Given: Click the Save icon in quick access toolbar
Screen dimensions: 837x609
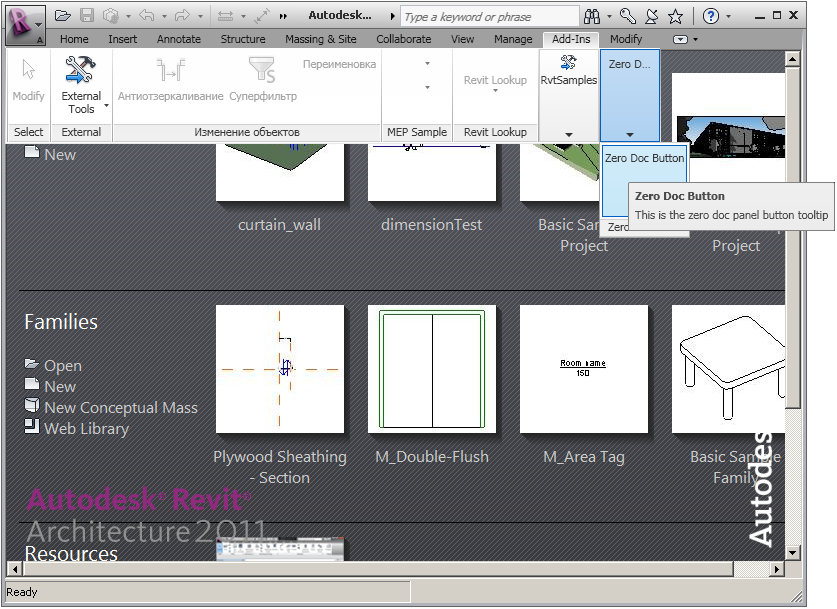Looking at the screenshot, I should 87,14.
